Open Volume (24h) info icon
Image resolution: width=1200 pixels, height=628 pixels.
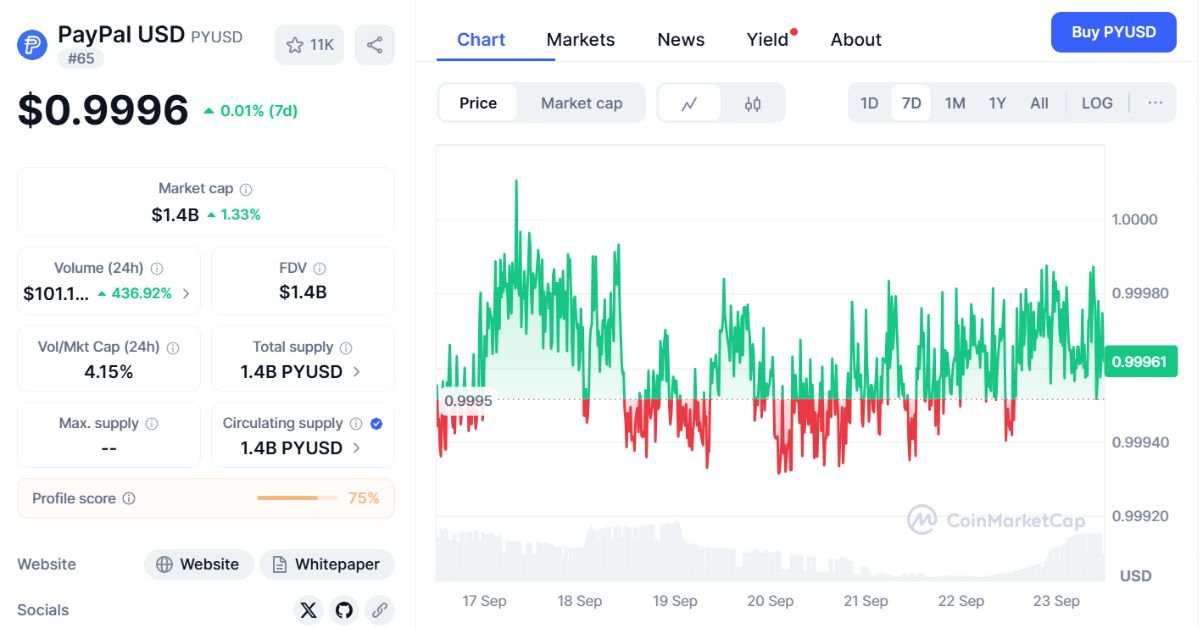pos(157,268)
